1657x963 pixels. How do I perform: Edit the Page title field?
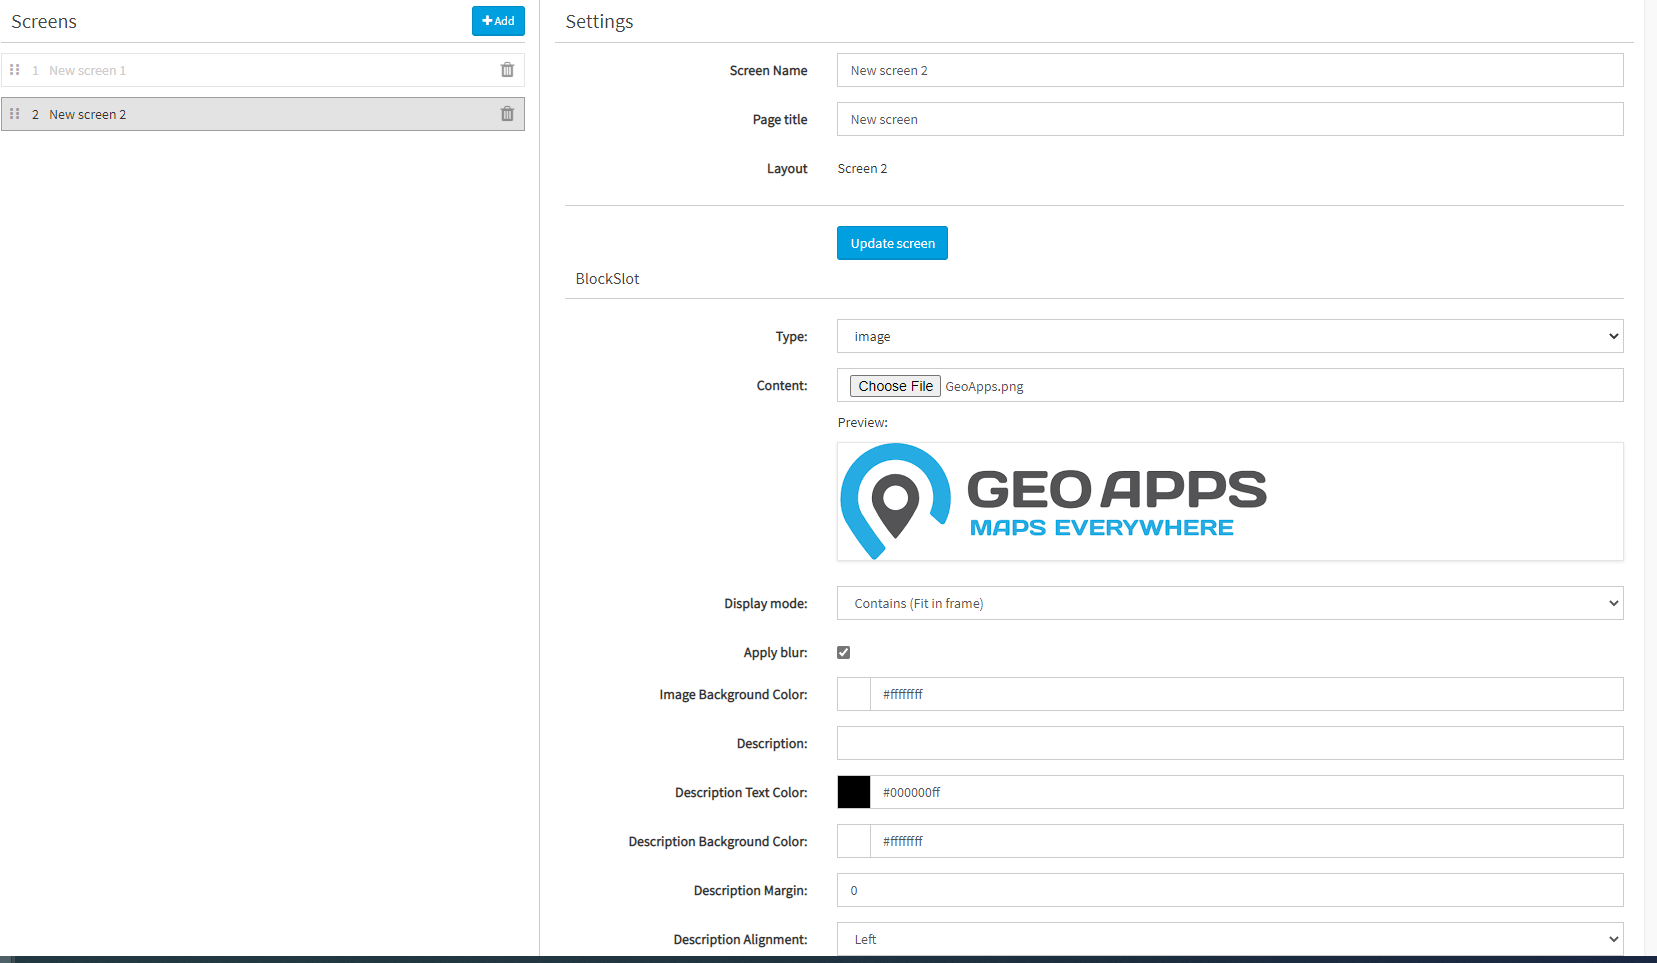[1230, 119]
